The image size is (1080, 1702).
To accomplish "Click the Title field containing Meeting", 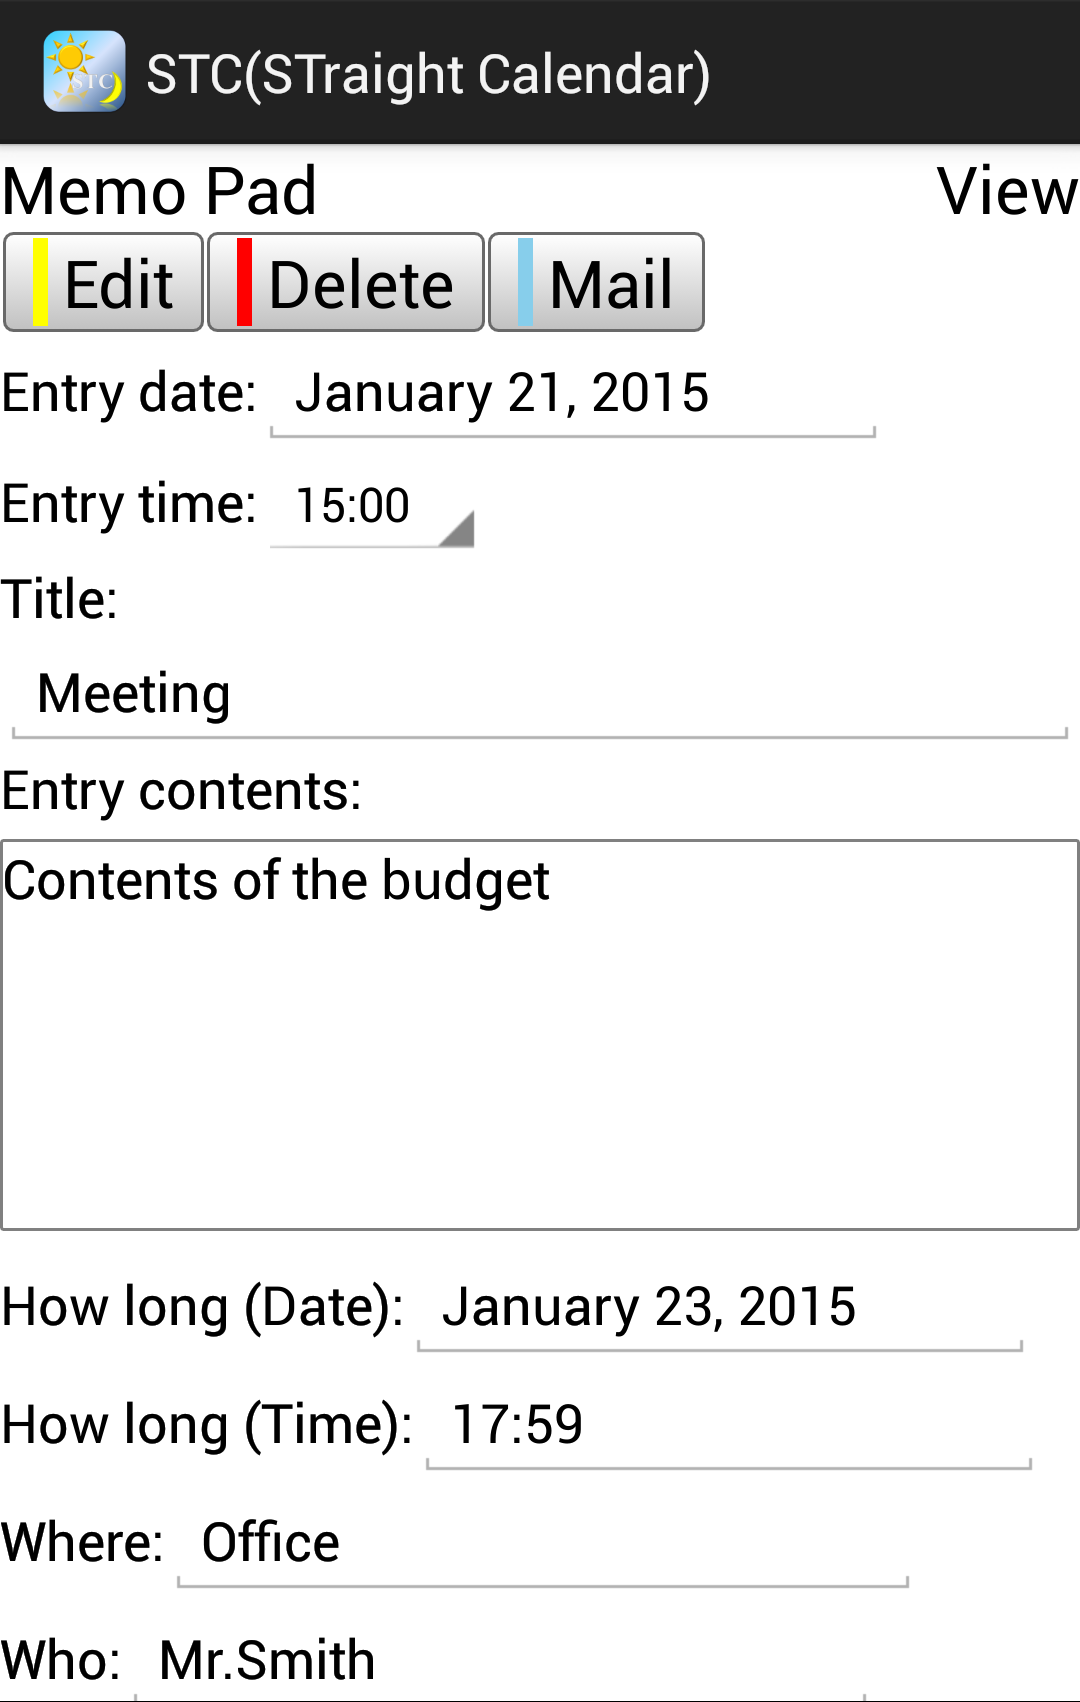I will pyautogui.click(x=540, y=695).
